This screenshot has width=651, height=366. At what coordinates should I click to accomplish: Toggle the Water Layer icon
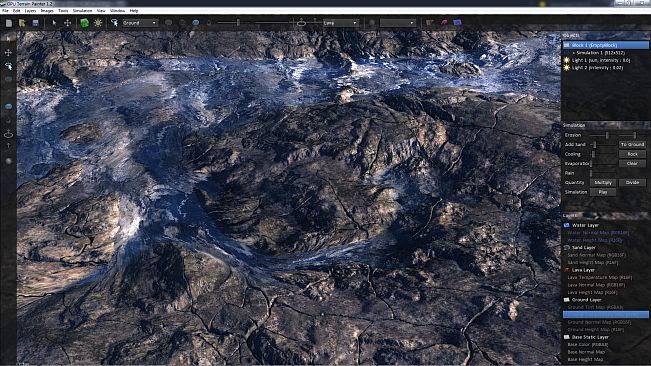(x=567, y=225)
